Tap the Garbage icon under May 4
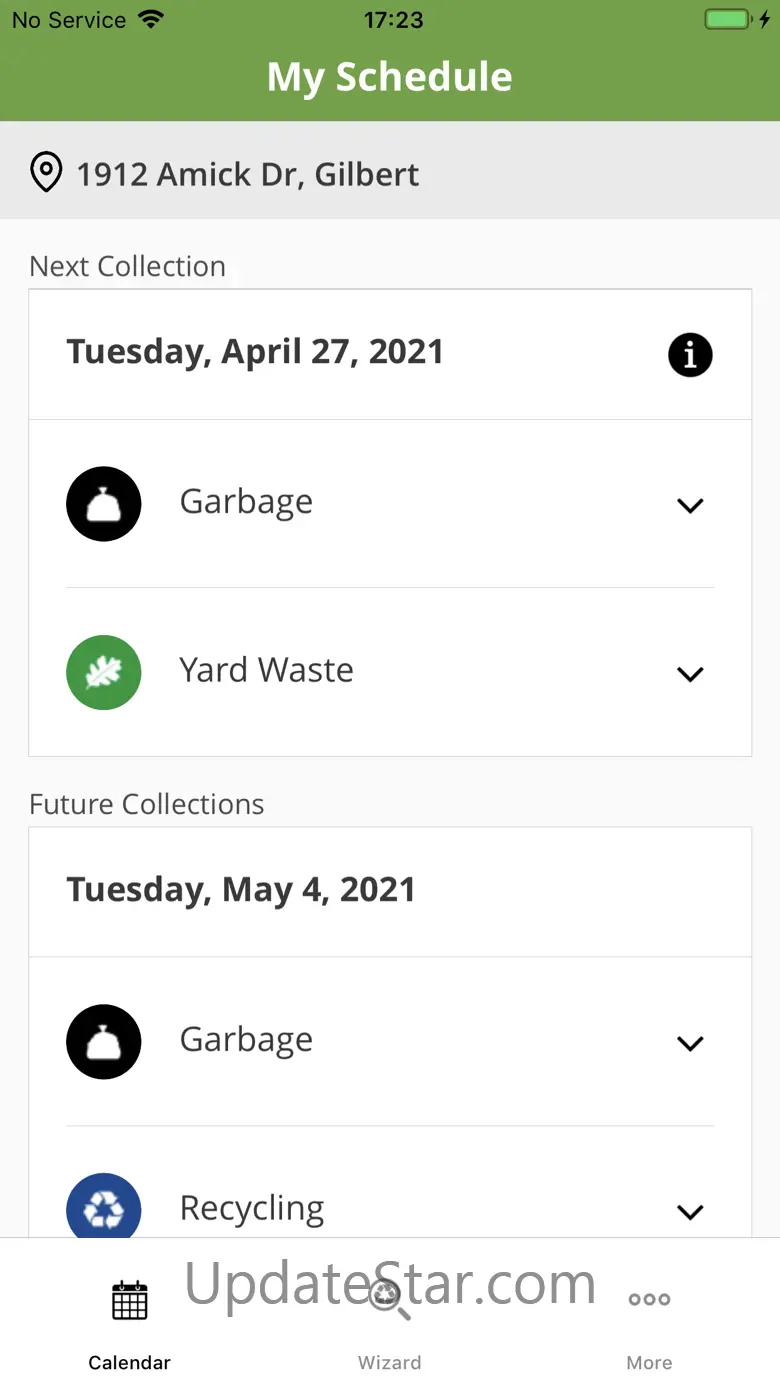The height and width of the screenshot is (1387, 780). pos(104,1042)
